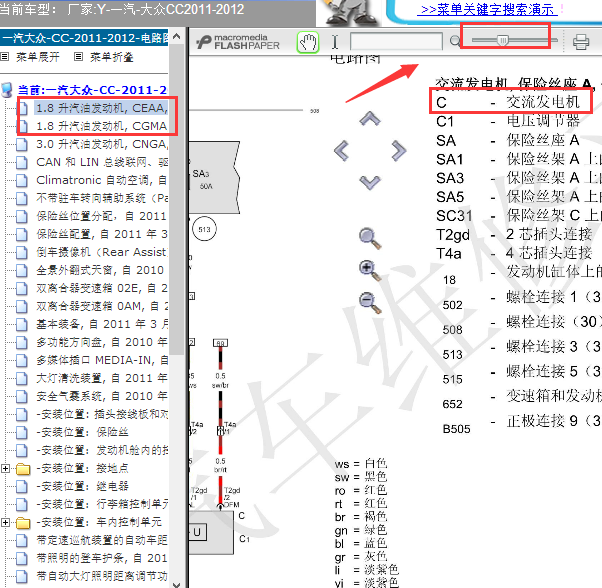
Task: Open -安装位置: 发动机舱内 document
Action: coord(102,450)
